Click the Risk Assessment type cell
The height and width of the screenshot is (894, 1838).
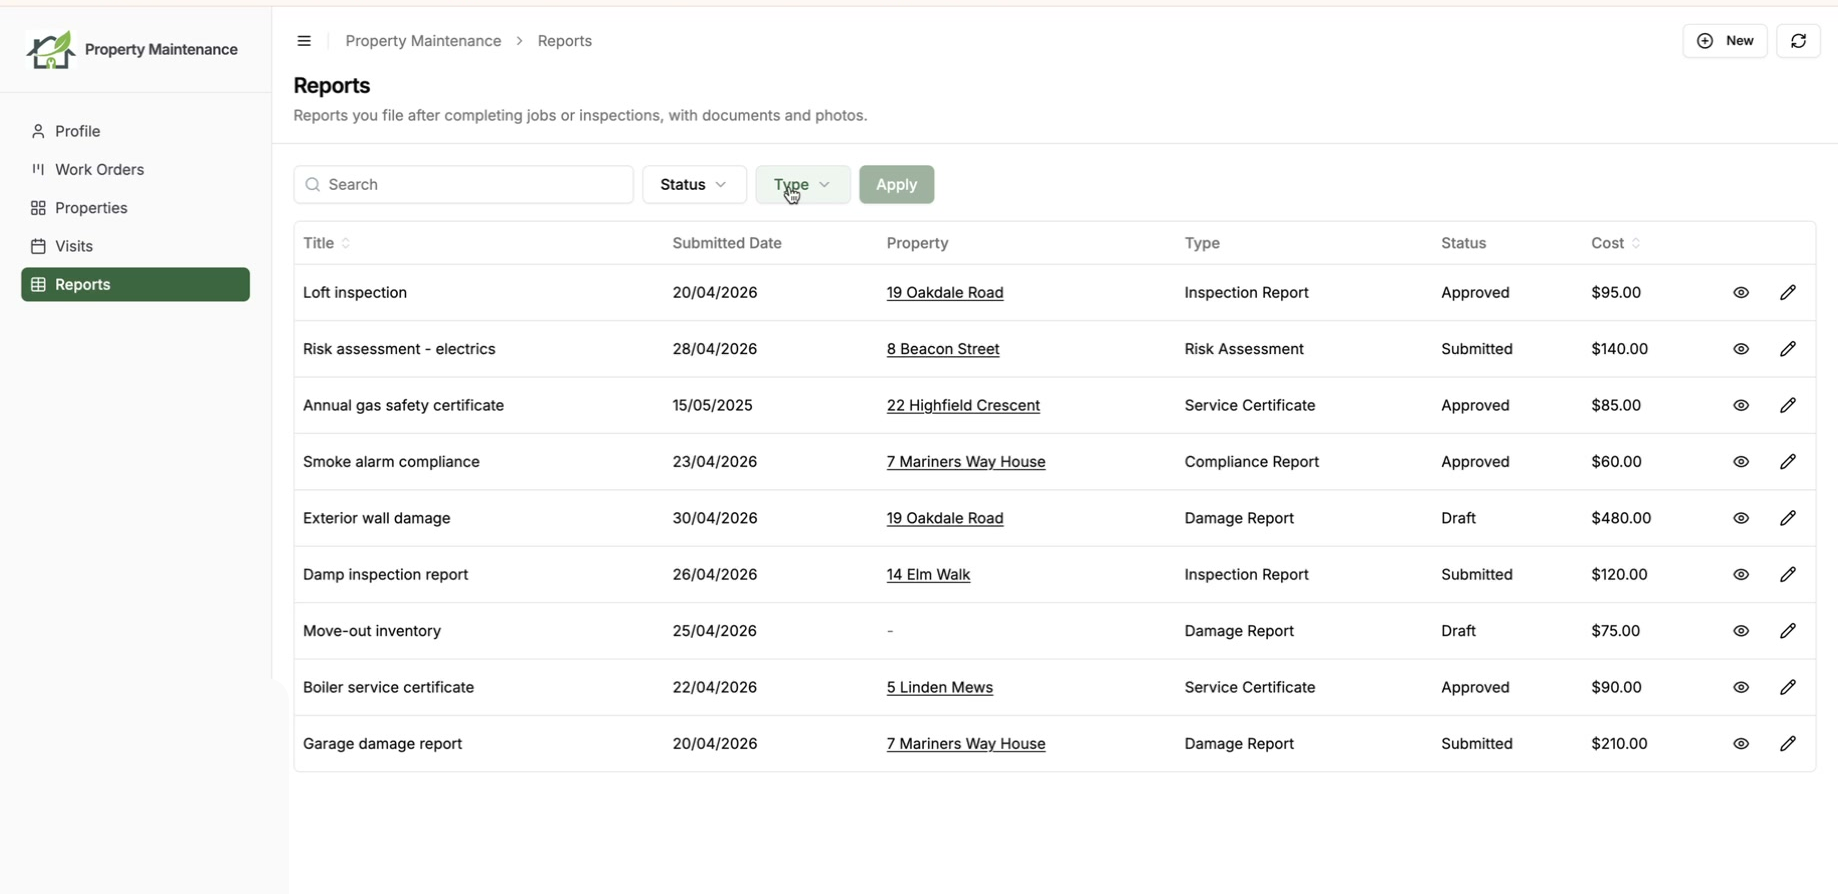pyautogui.click(x=1244, y=349)
